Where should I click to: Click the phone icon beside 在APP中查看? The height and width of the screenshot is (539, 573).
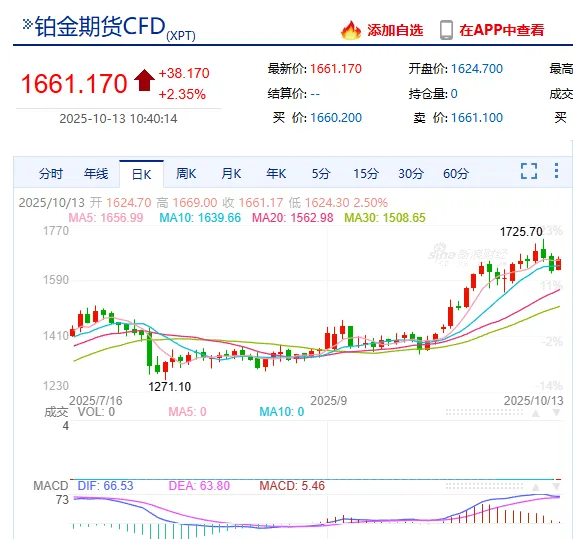click(x=446, y=30)
